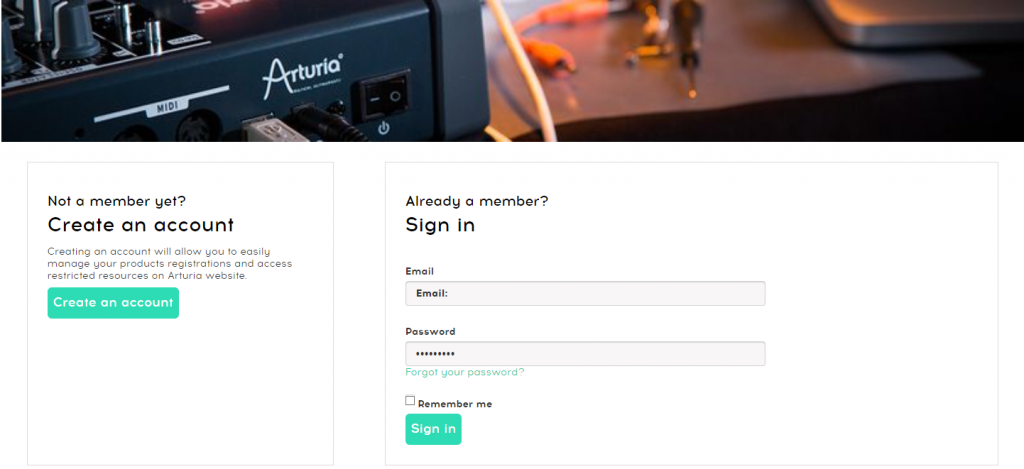Click the Remember me label text
The height and width of the screenshot is (469, 1024).
455,404
